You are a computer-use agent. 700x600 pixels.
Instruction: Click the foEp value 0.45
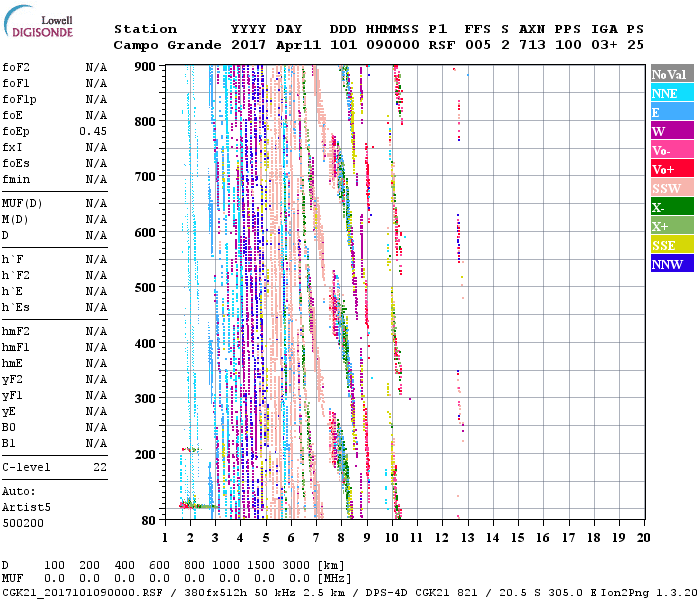coord(93,131)
